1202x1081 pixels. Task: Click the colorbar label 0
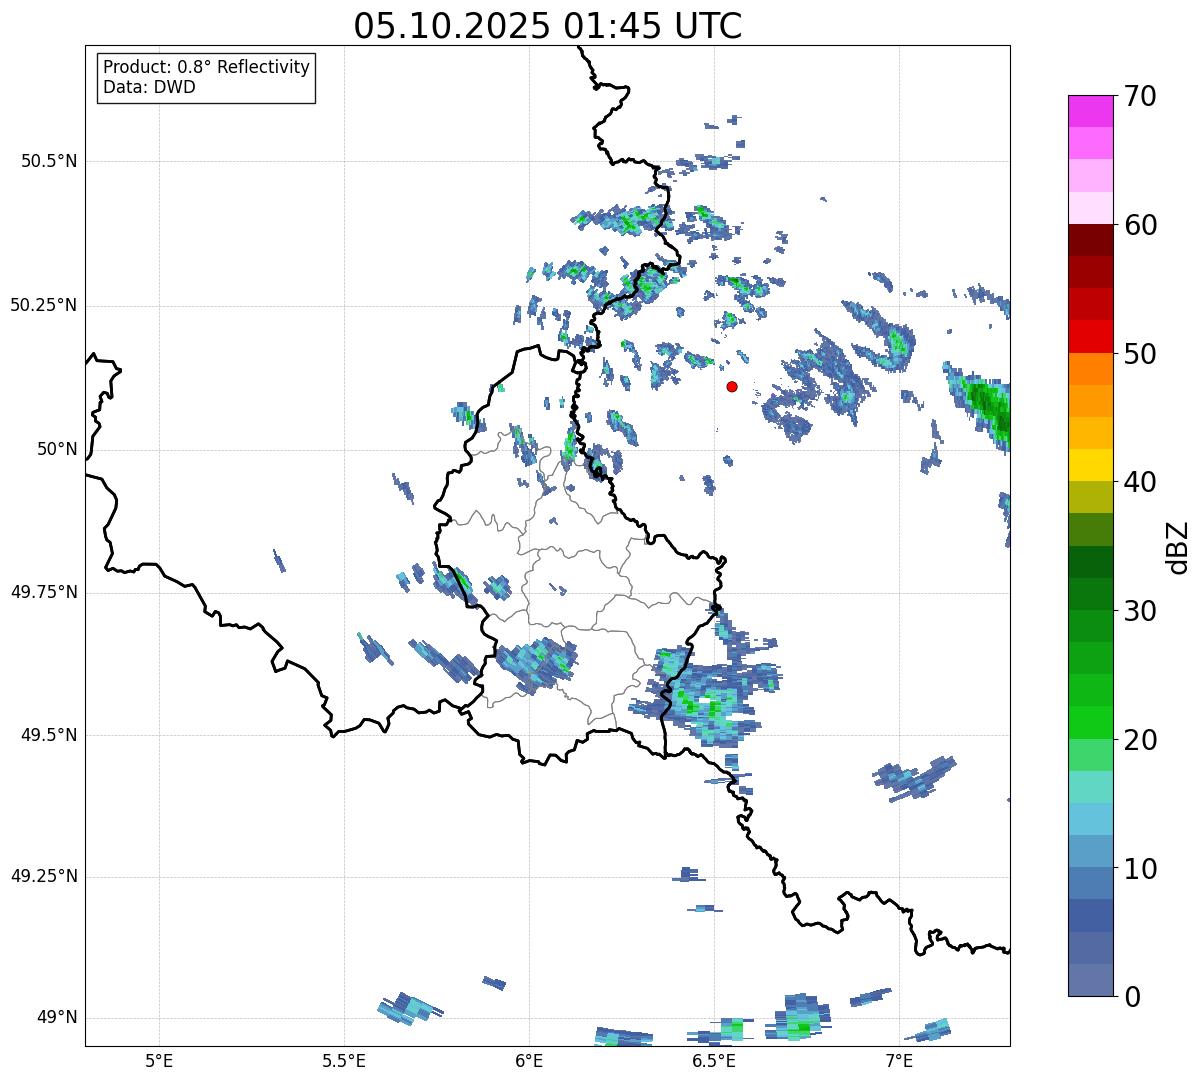pyautogui.click(x=1133, y=997)
